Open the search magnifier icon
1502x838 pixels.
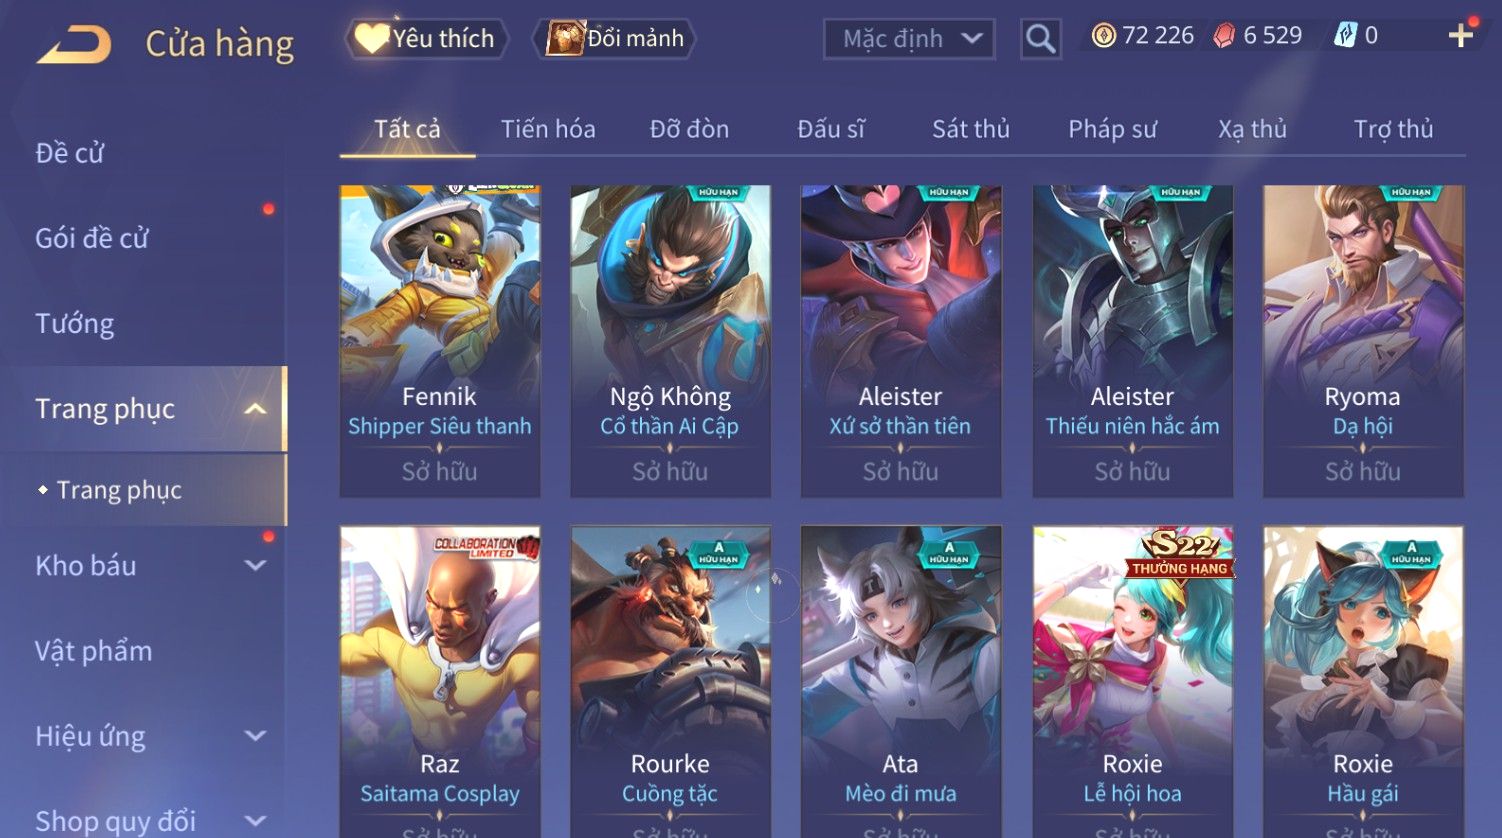(x=1040, y=39)
